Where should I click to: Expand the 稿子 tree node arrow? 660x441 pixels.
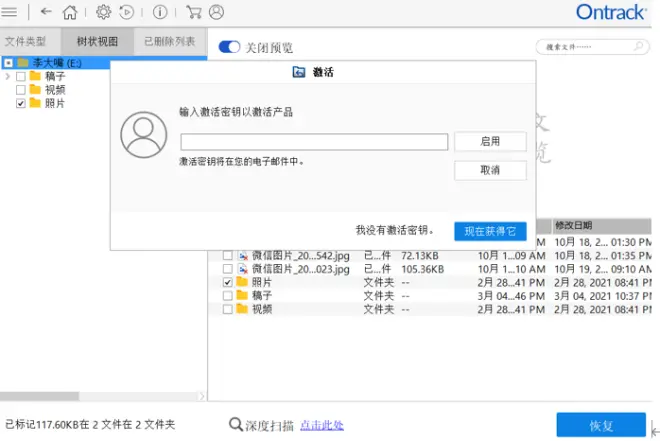[7, 77]
